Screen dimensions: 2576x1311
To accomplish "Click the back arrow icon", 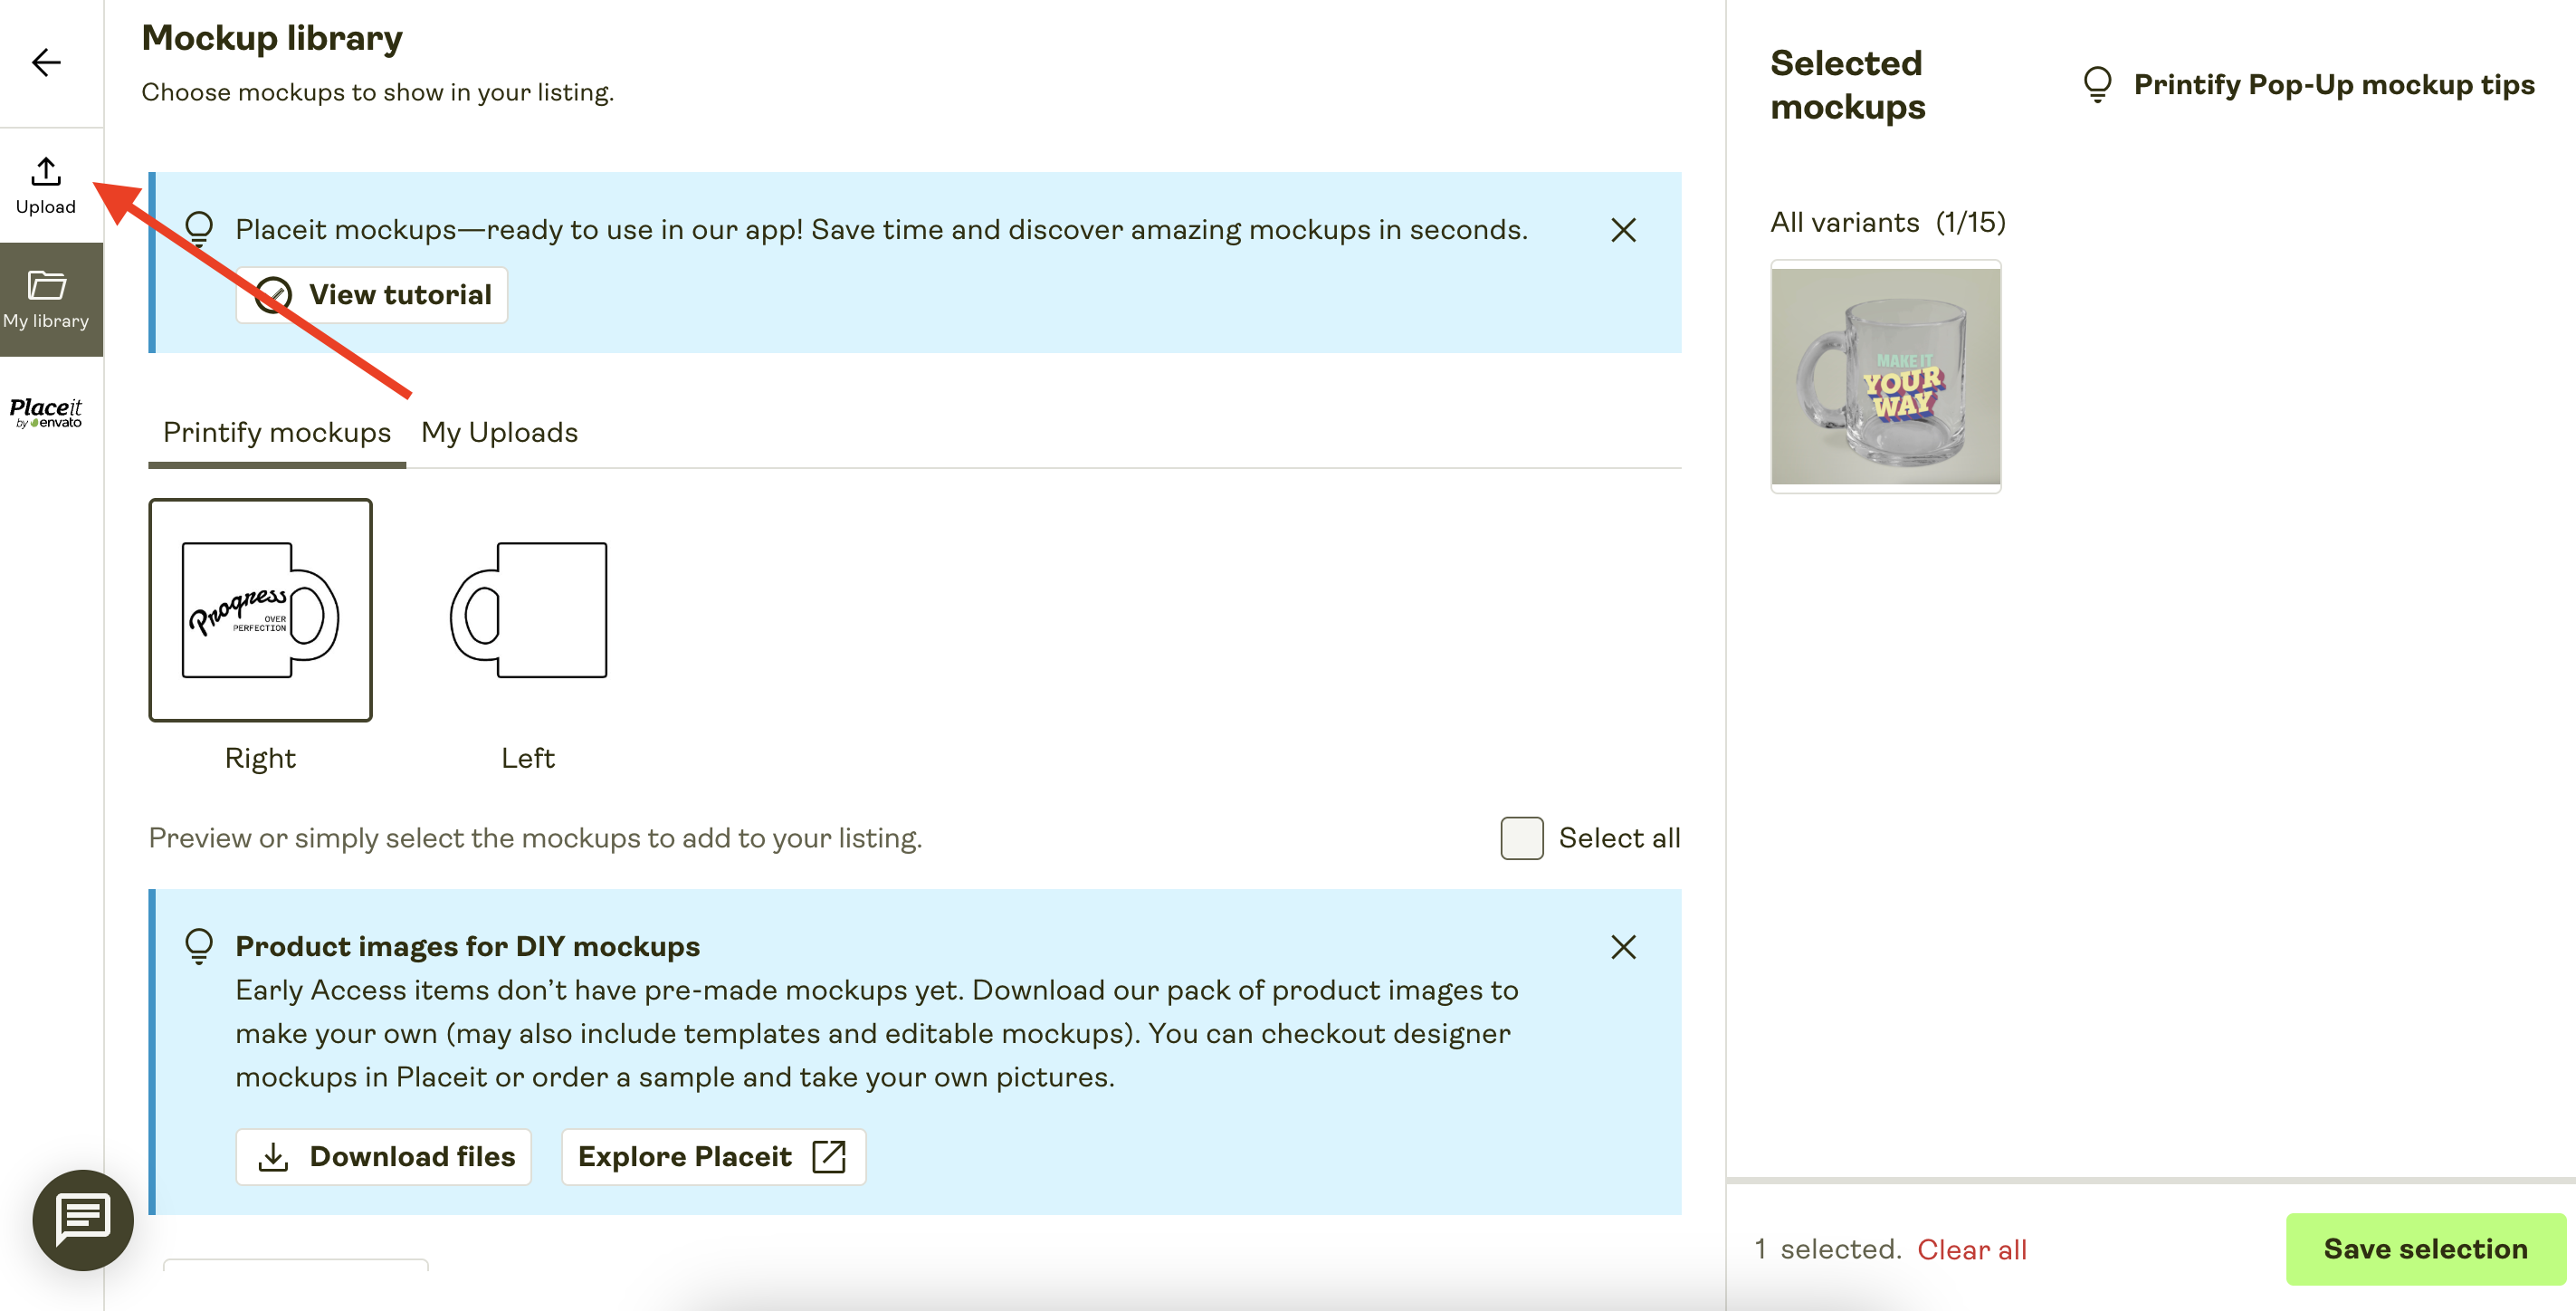I will 46,63.
